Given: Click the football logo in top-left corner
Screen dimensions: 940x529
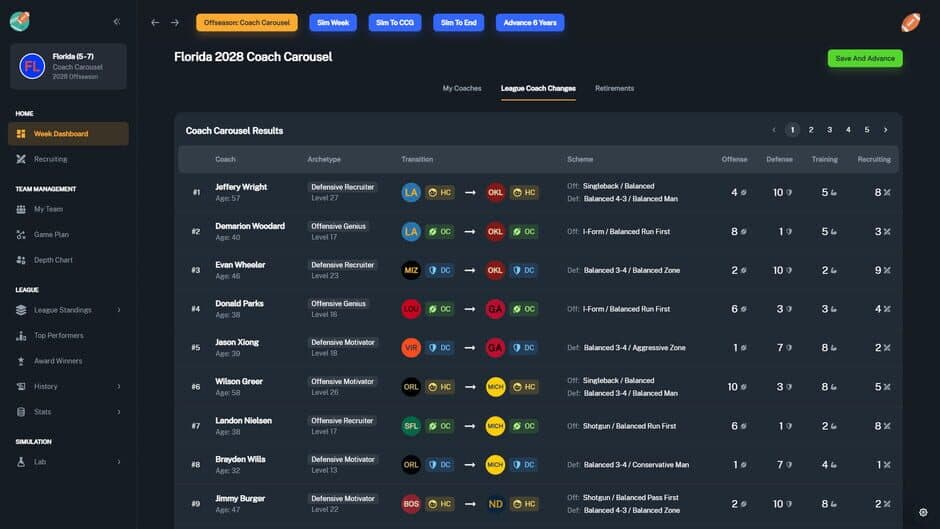Looking at the screenshot, I should (x=19, y=21).
